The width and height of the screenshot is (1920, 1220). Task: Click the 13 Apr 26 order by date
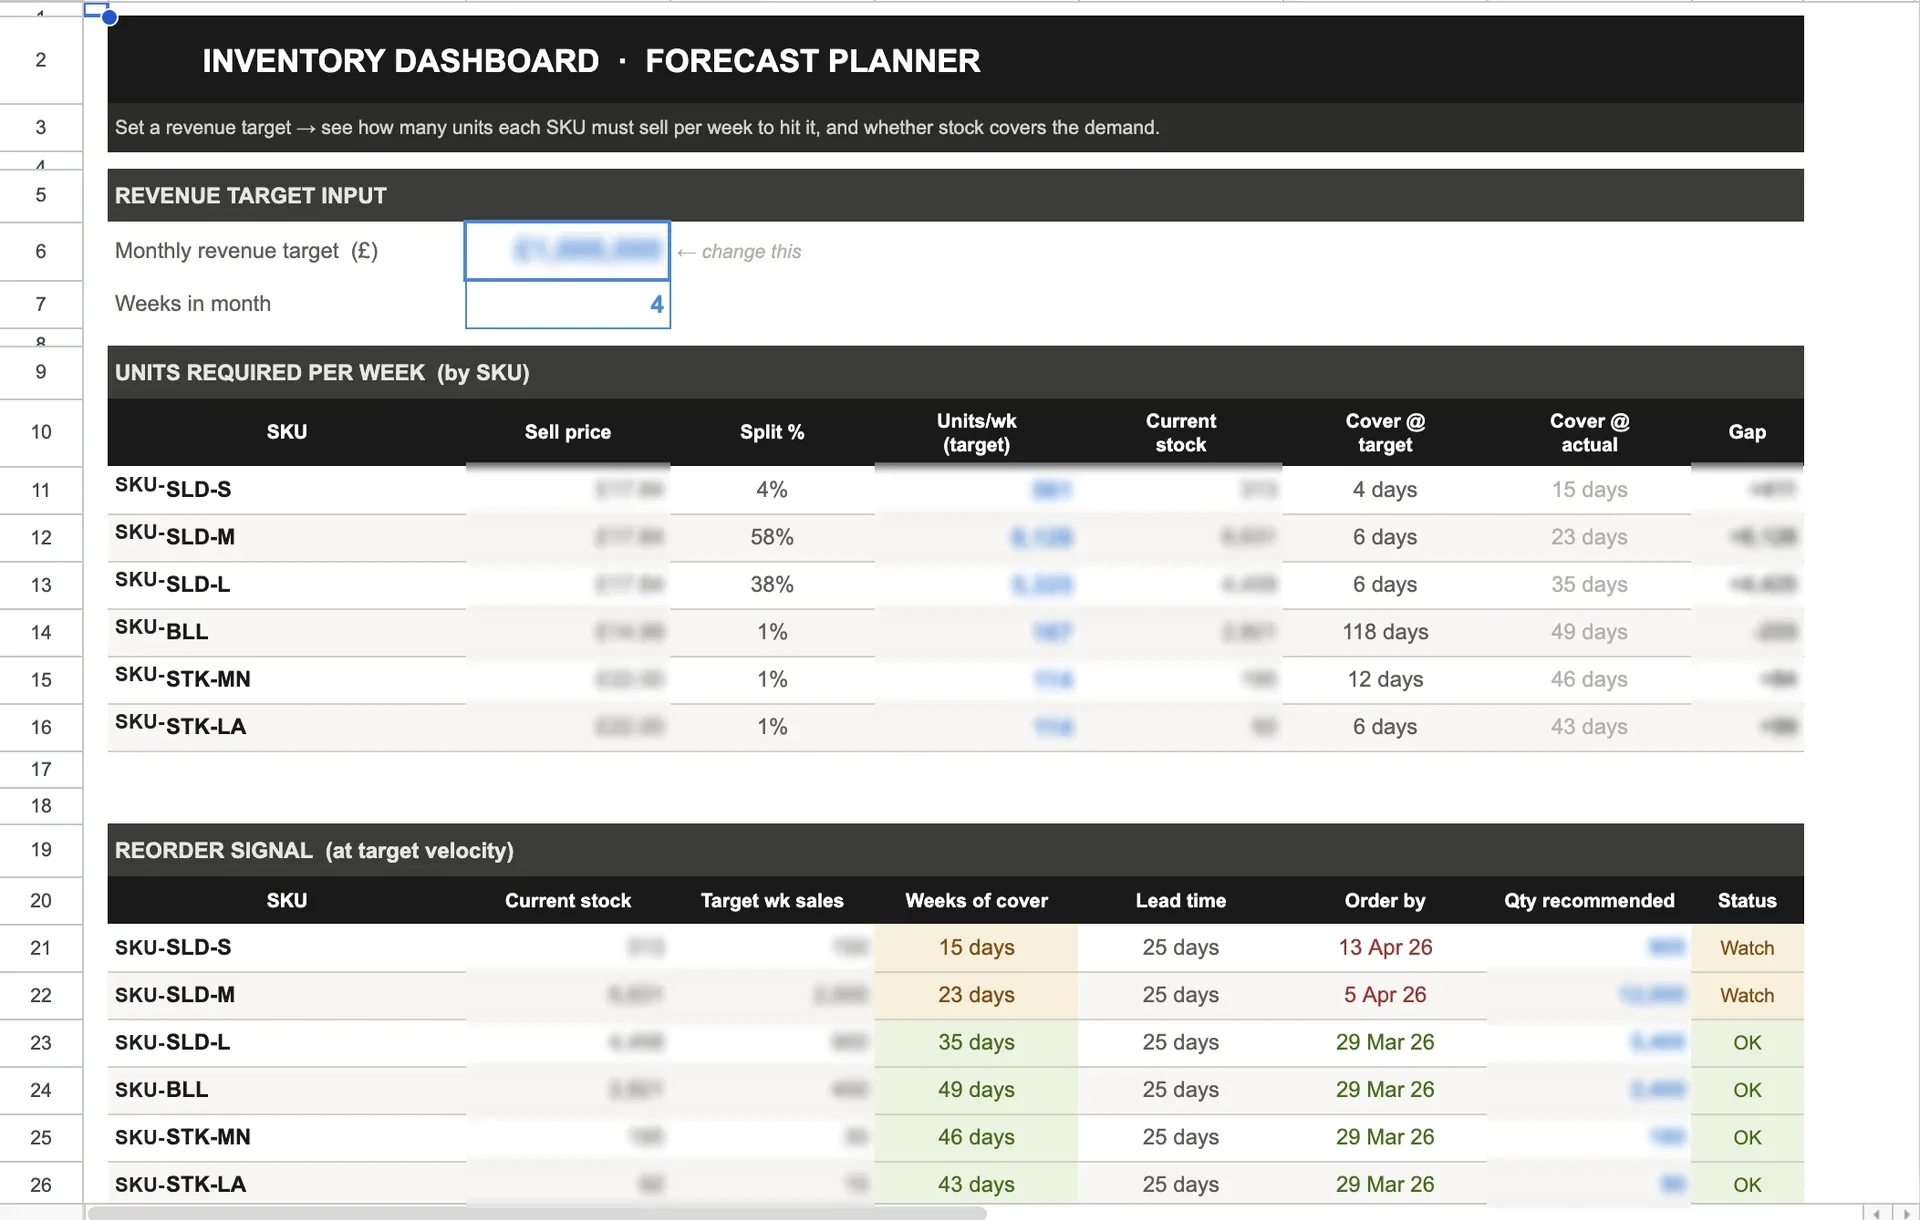(1385, 948)
